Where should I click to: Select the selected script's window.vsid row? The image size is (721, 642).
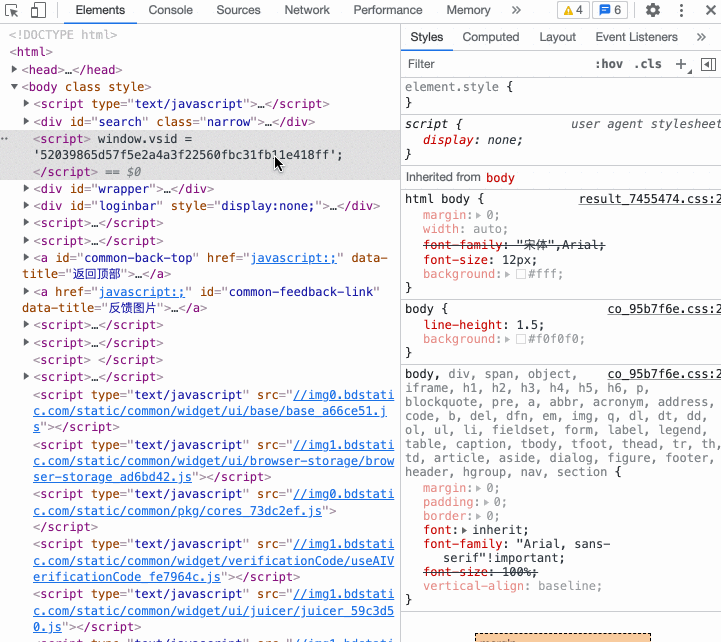point(200,155)
